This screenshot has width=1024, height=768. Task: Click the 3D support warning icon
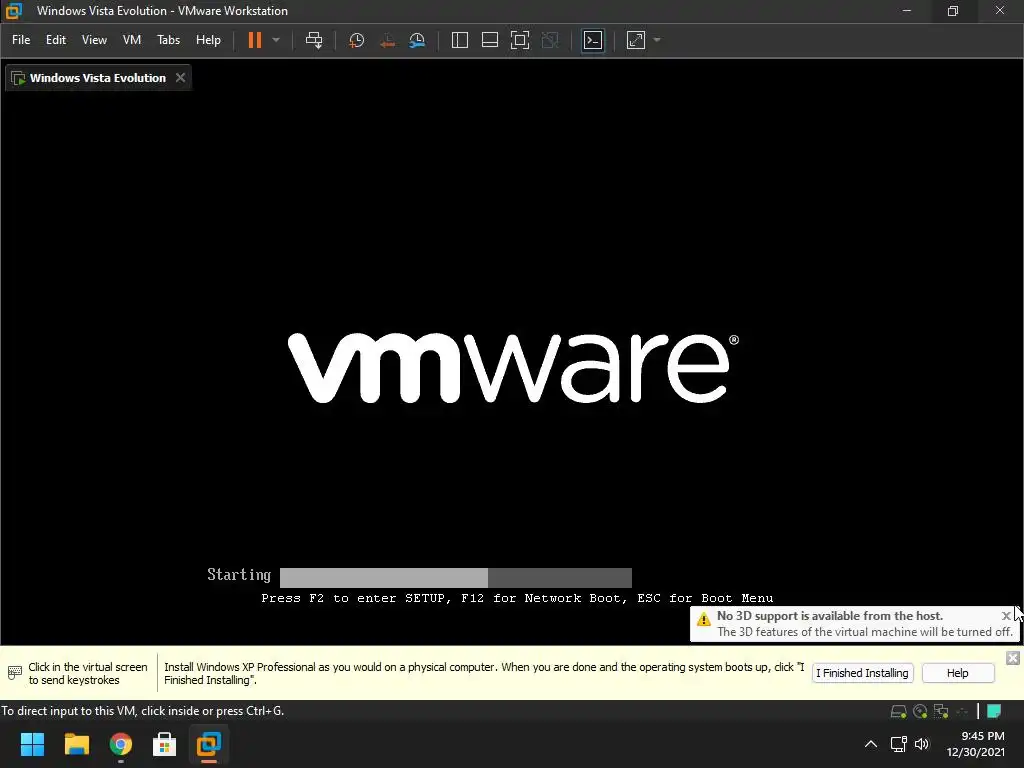[x=703, y=618]
